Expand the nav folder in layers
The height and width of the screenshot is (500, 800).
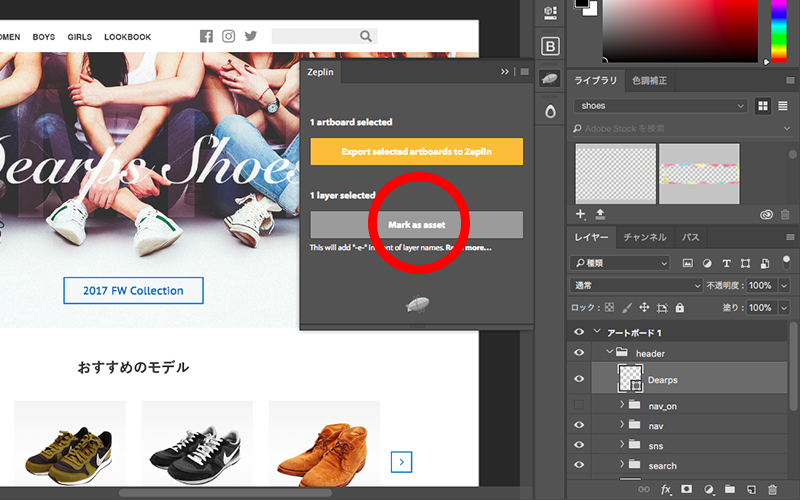pos(622,425)
